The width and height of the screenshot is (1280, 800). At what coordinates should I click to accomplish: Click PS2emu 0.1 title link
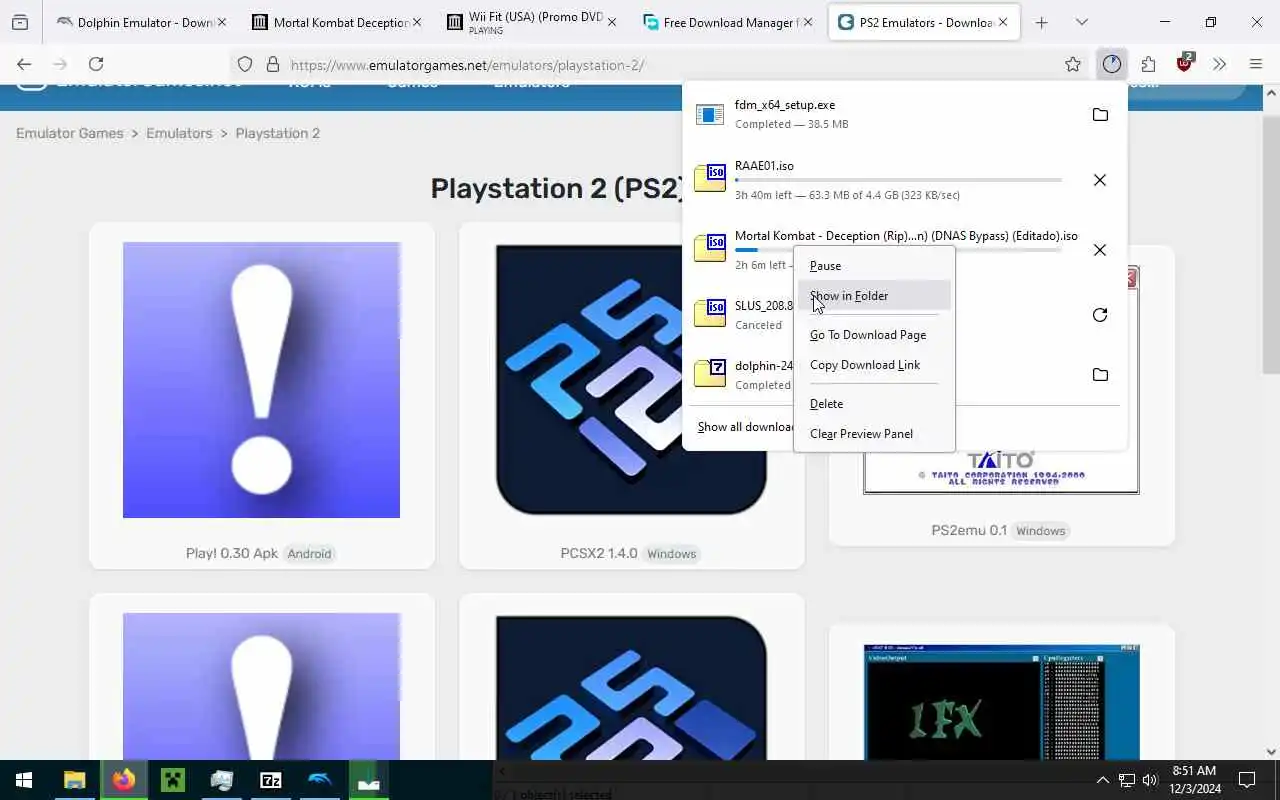pos(969,530)
